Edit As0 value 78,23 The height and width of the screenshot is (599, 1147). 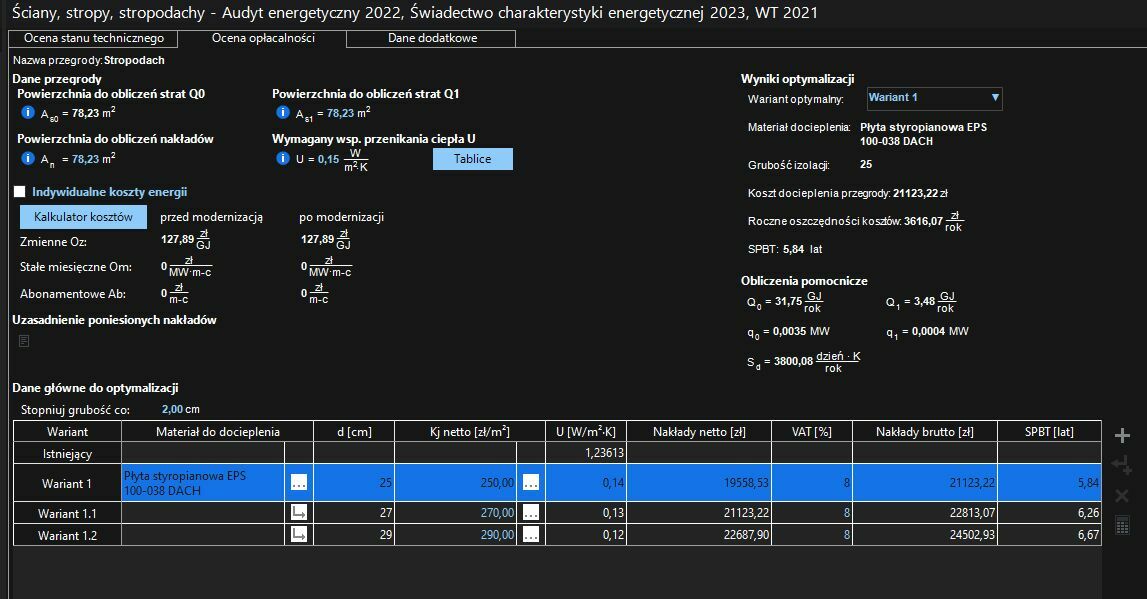click(86, 113)
